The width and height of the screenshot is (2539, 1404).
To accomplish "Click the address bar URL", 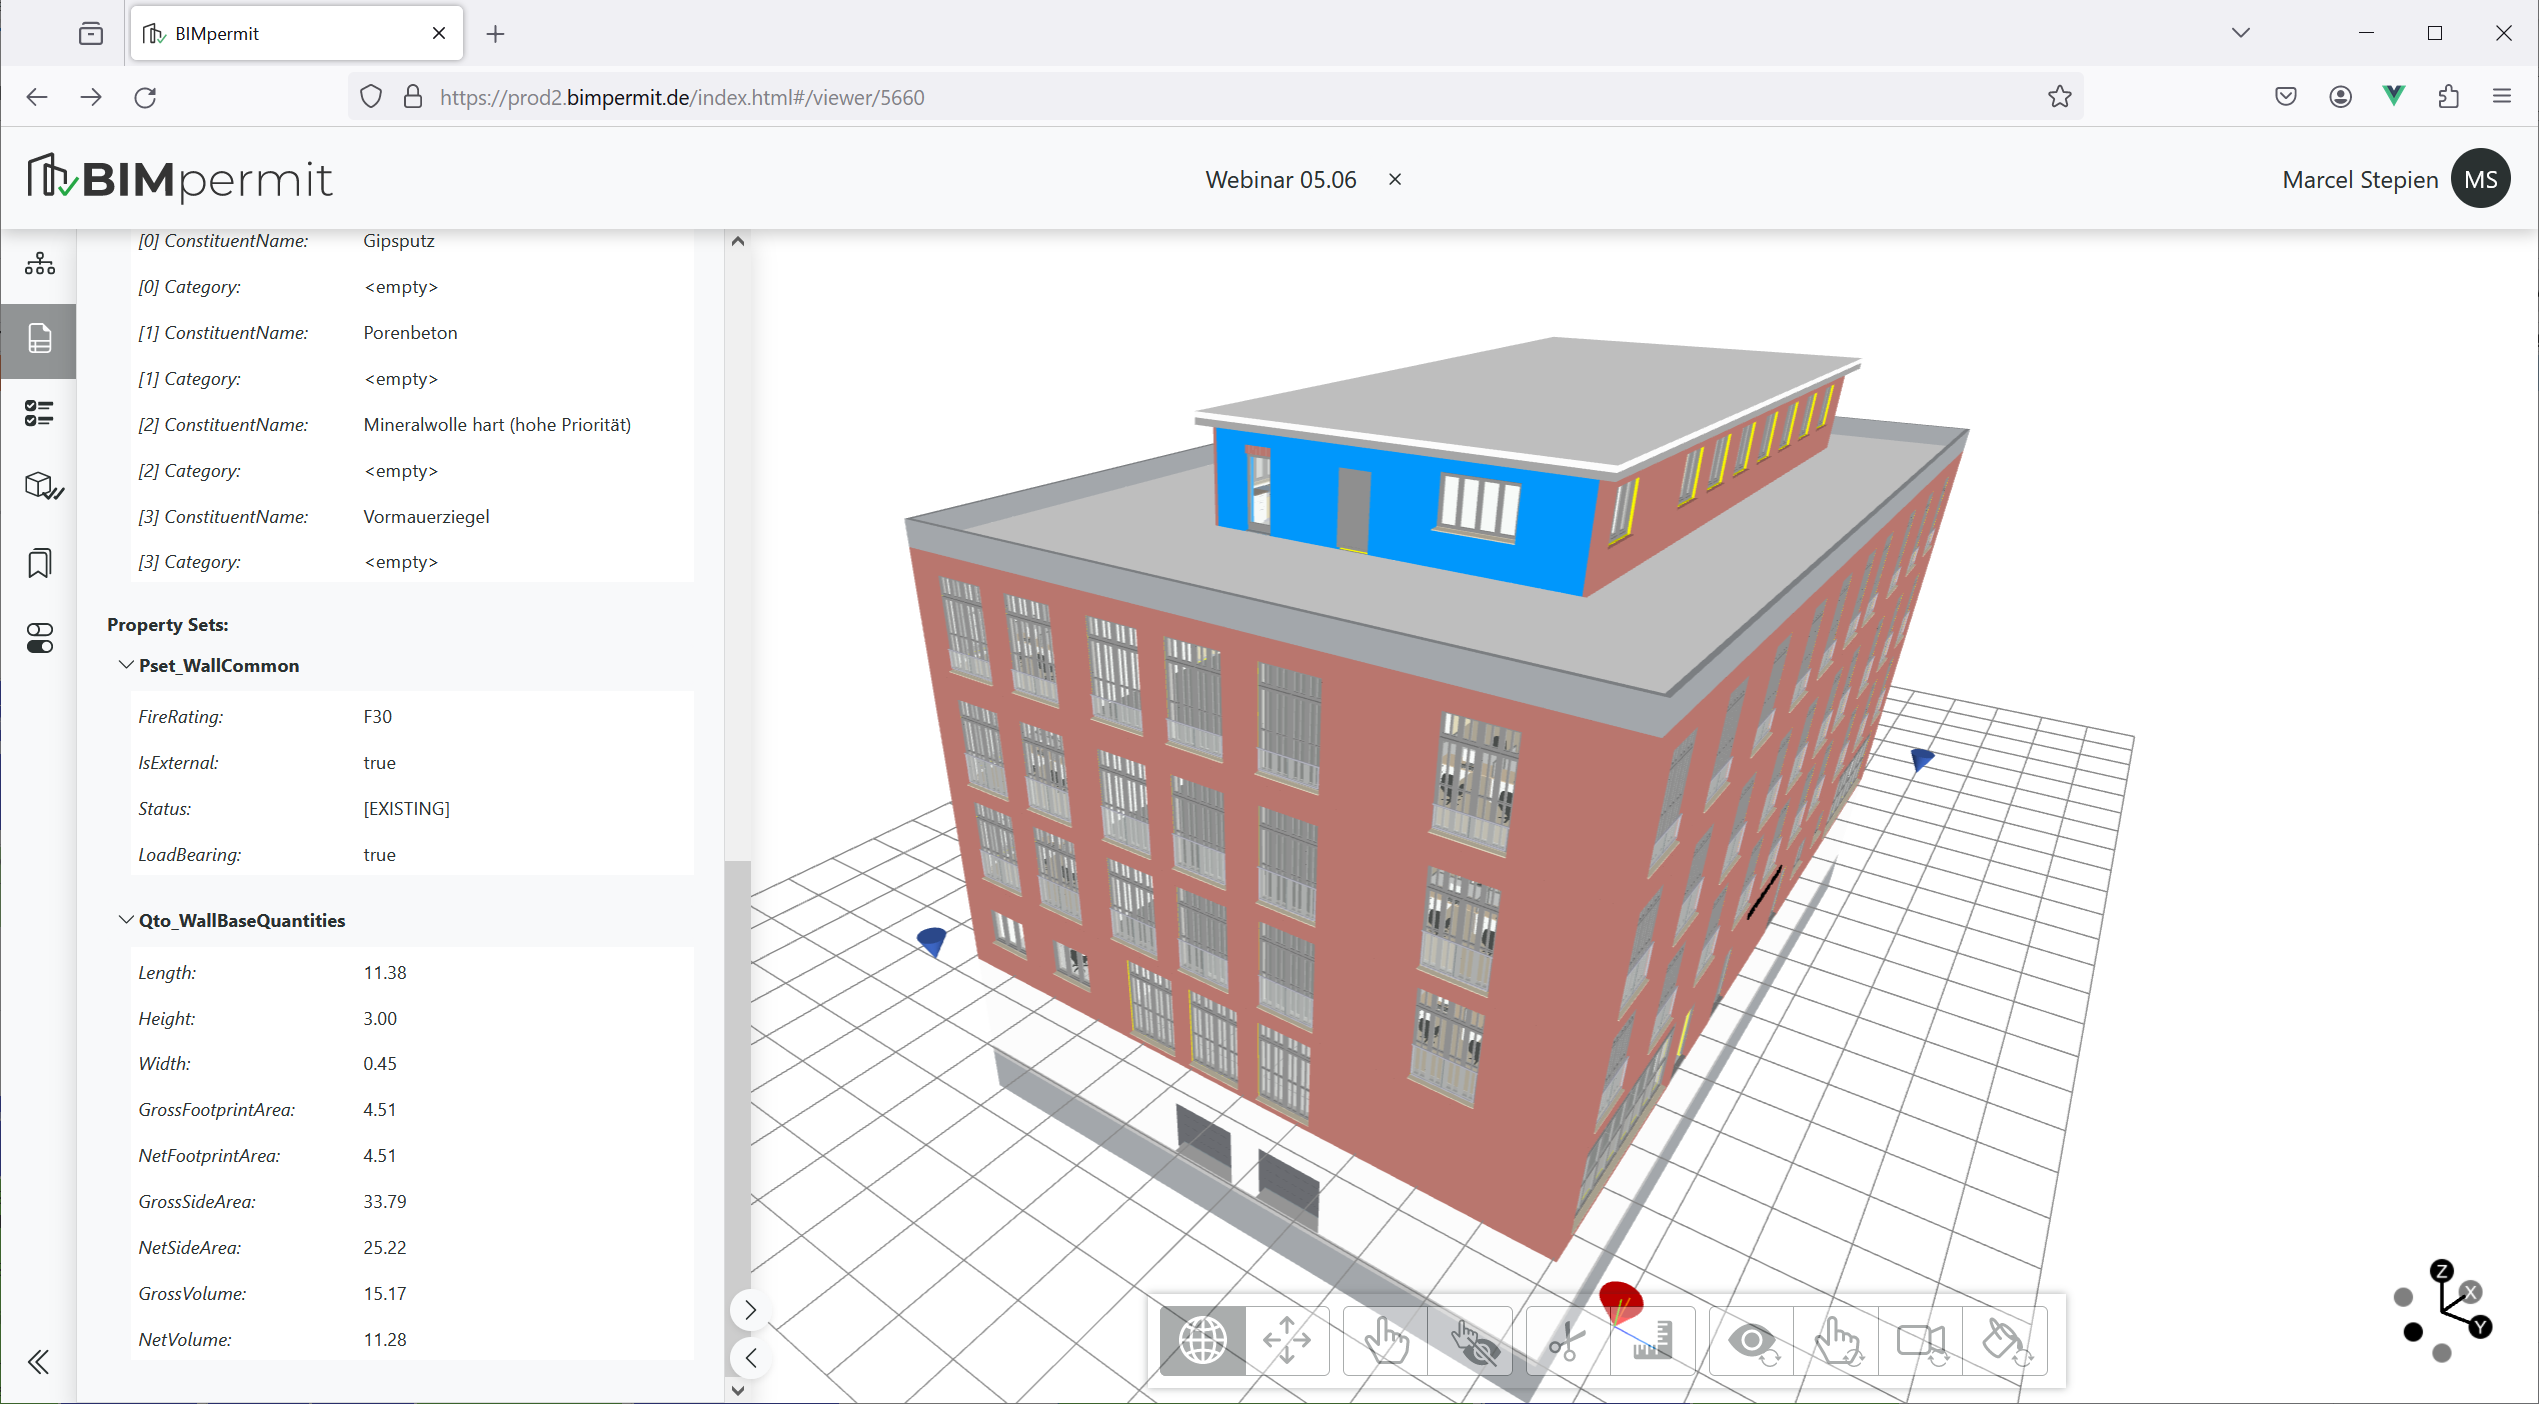I will pos(682,97).
